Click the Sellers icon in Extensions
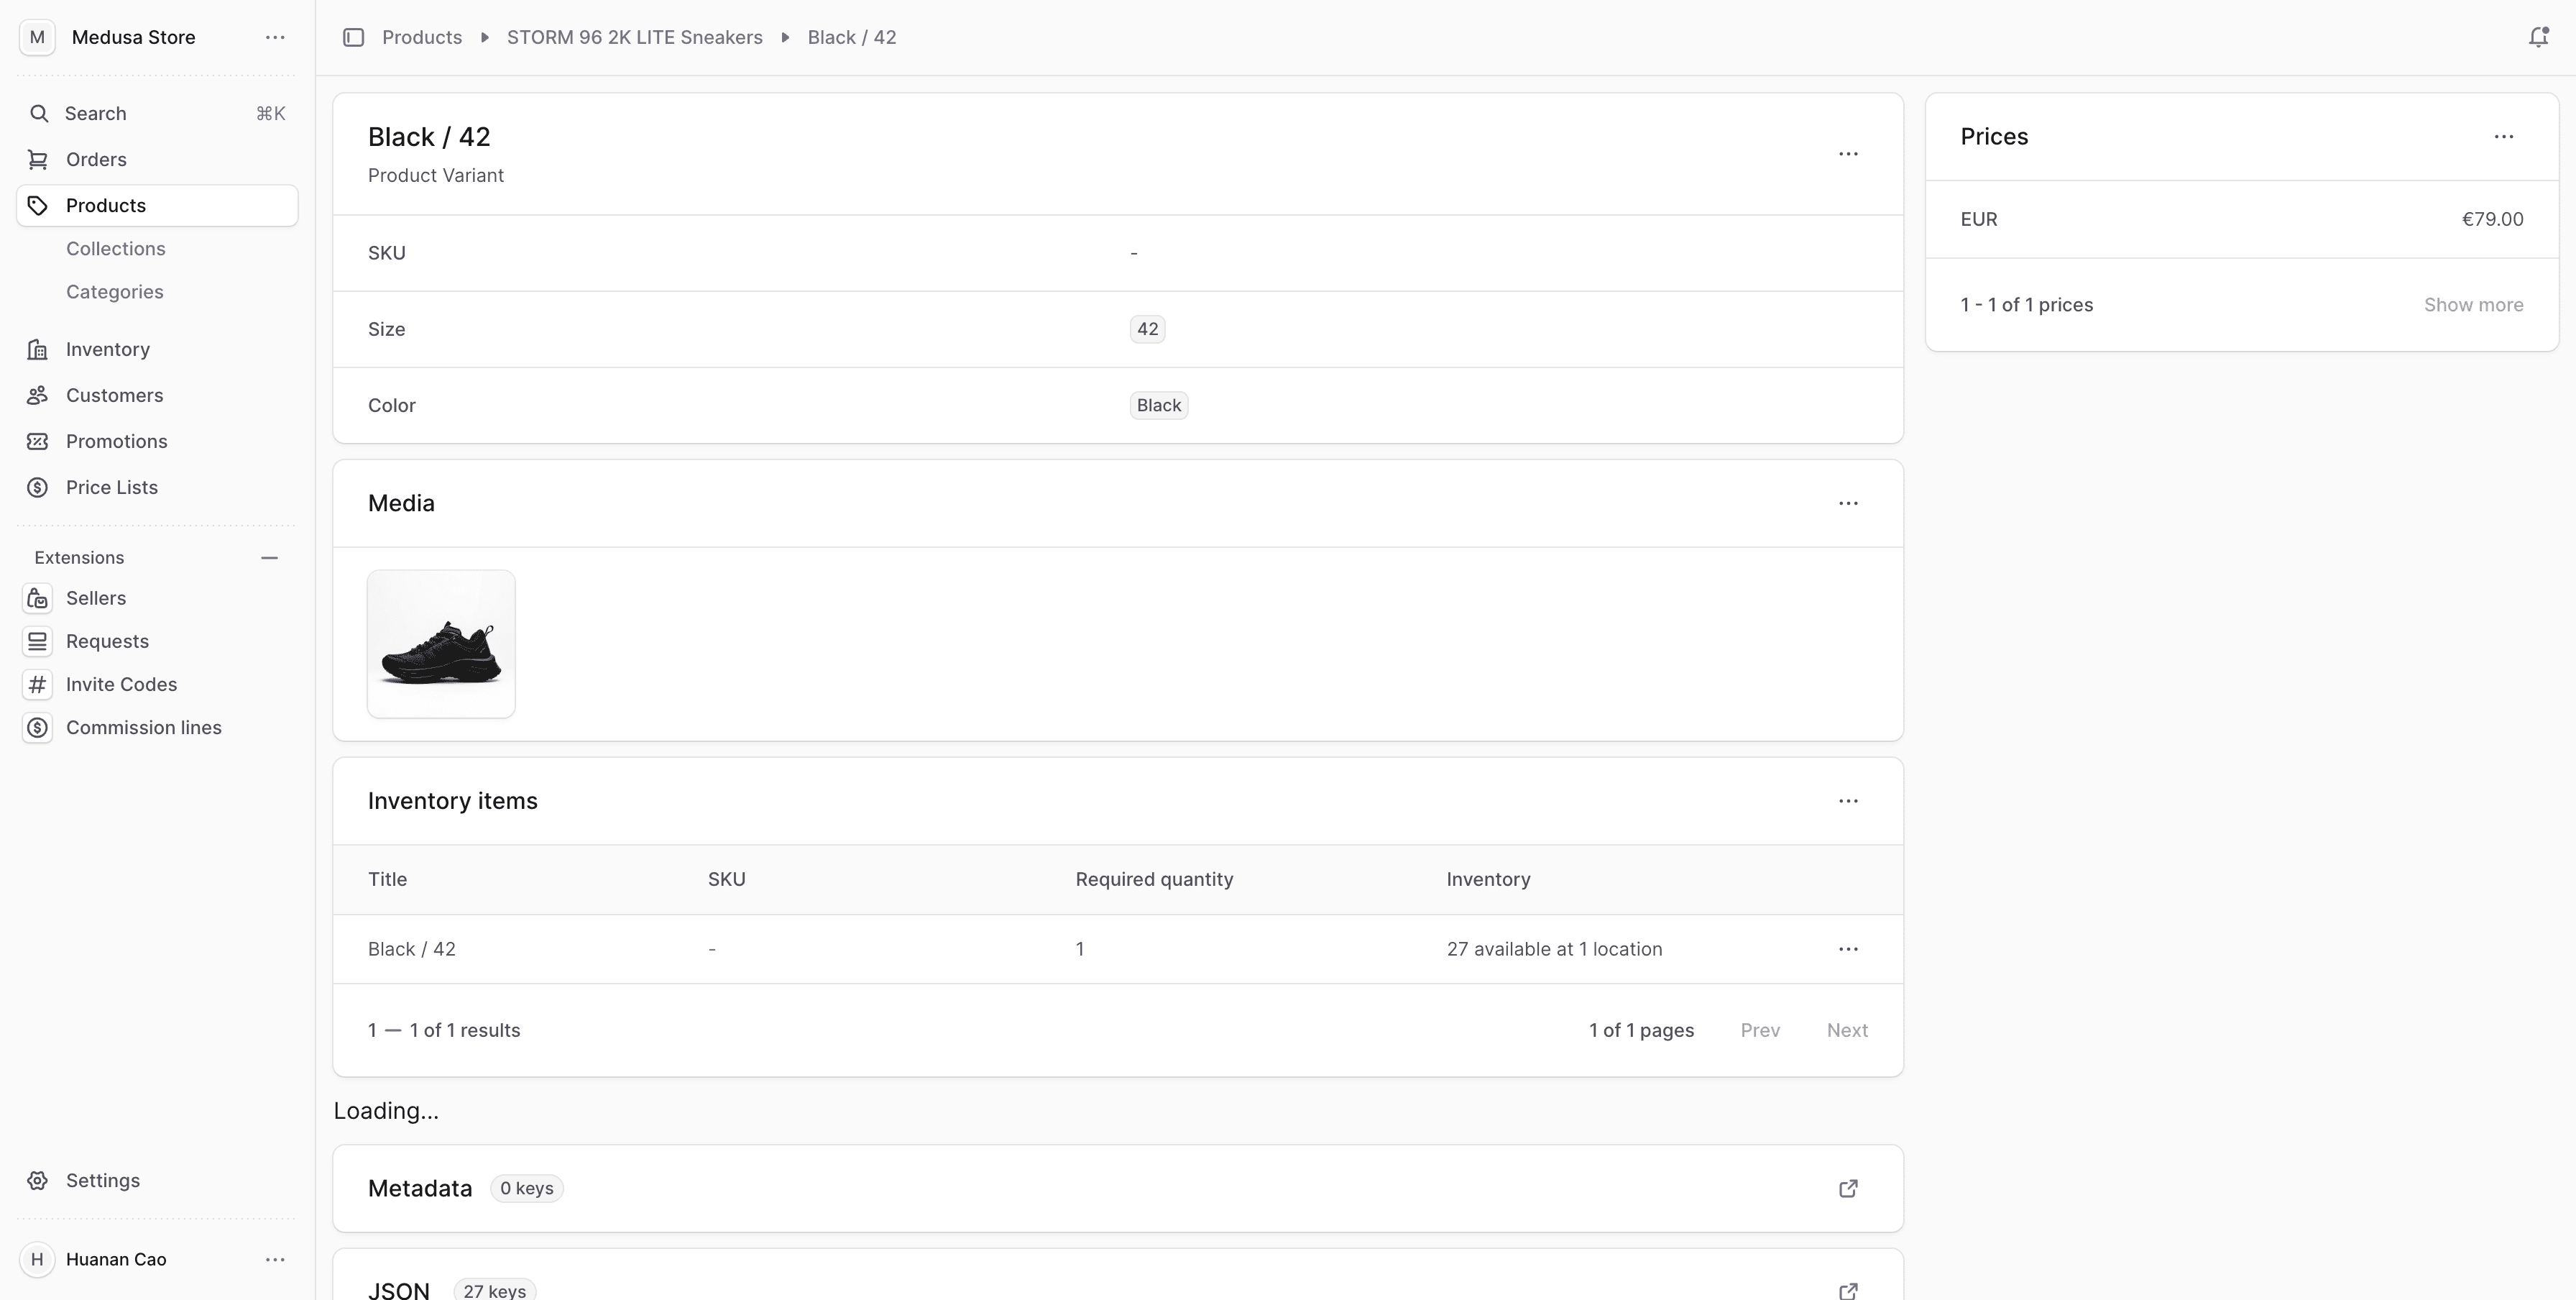 coord(38,598)
